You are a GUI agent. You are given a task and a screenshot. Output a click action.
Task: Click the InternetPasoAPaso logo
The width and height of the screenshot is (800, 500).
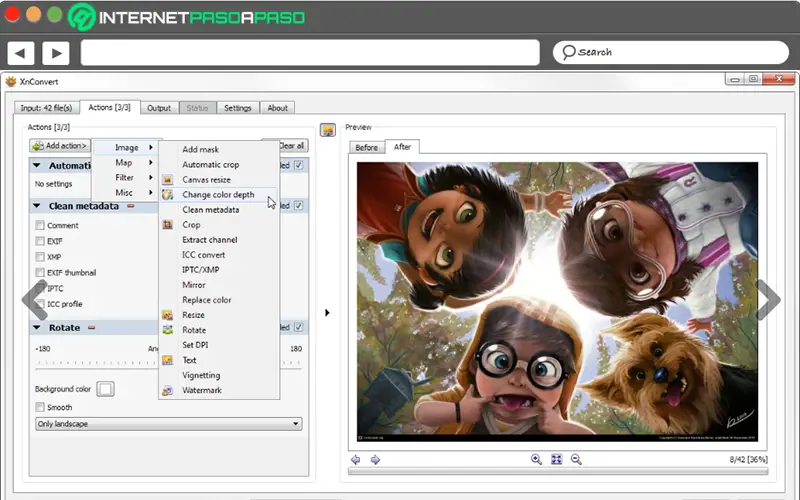click(187, 17)
